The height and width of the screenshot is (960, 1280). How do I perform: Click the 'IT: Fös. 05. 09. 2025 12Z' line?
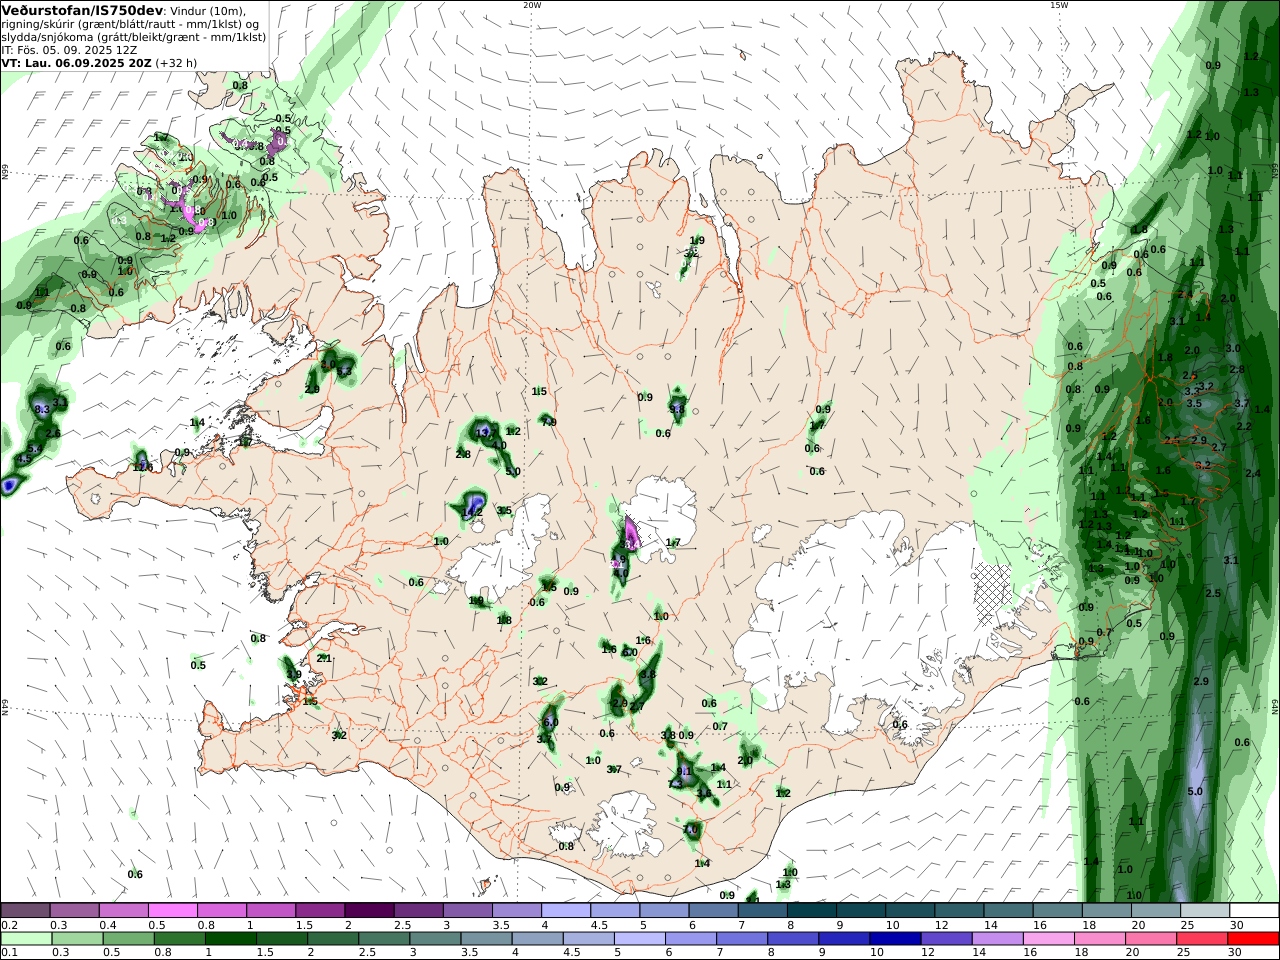[69, 49]
